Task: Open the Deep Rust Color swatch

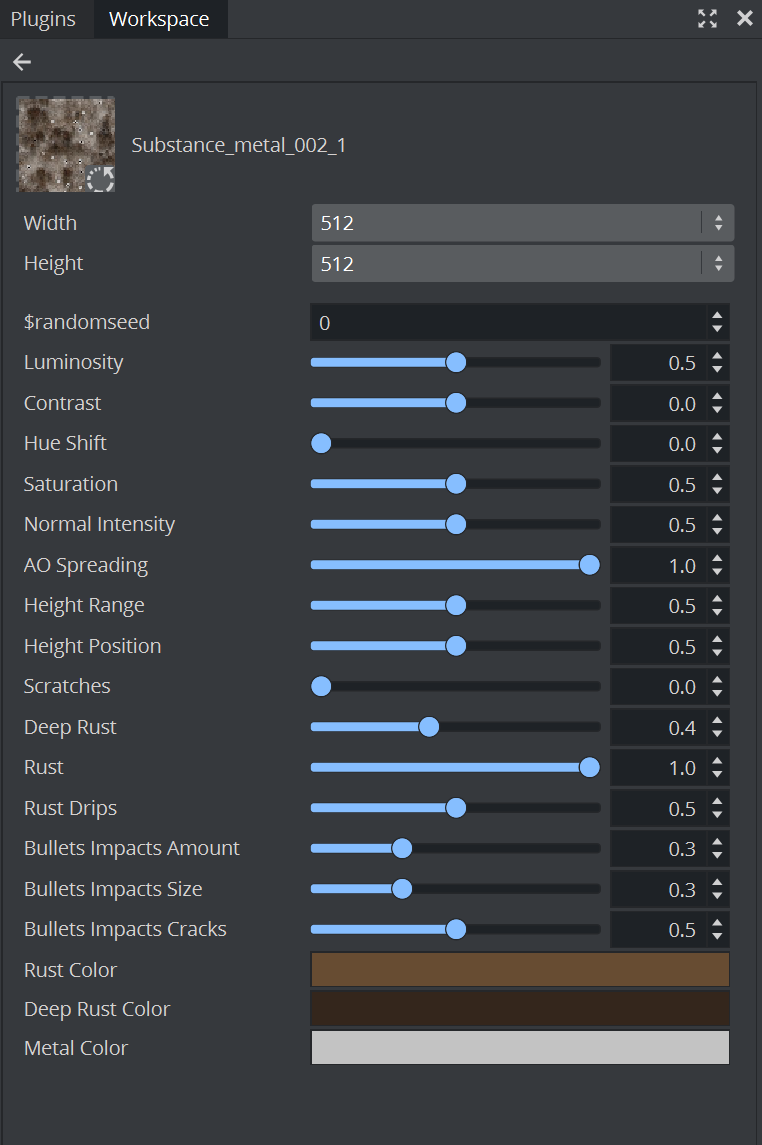Action: pos(520,1009)
